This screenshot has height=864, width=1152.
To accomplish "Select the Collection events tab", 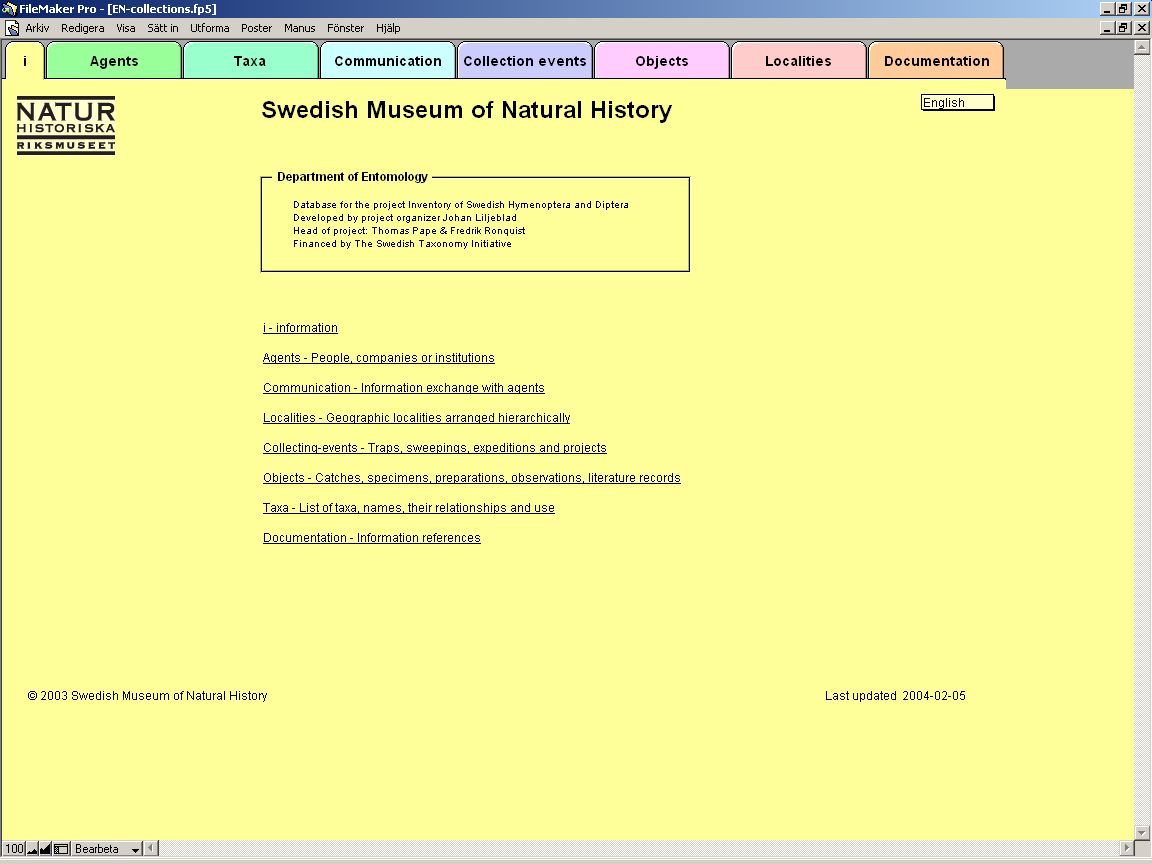I will coord(525,61).
